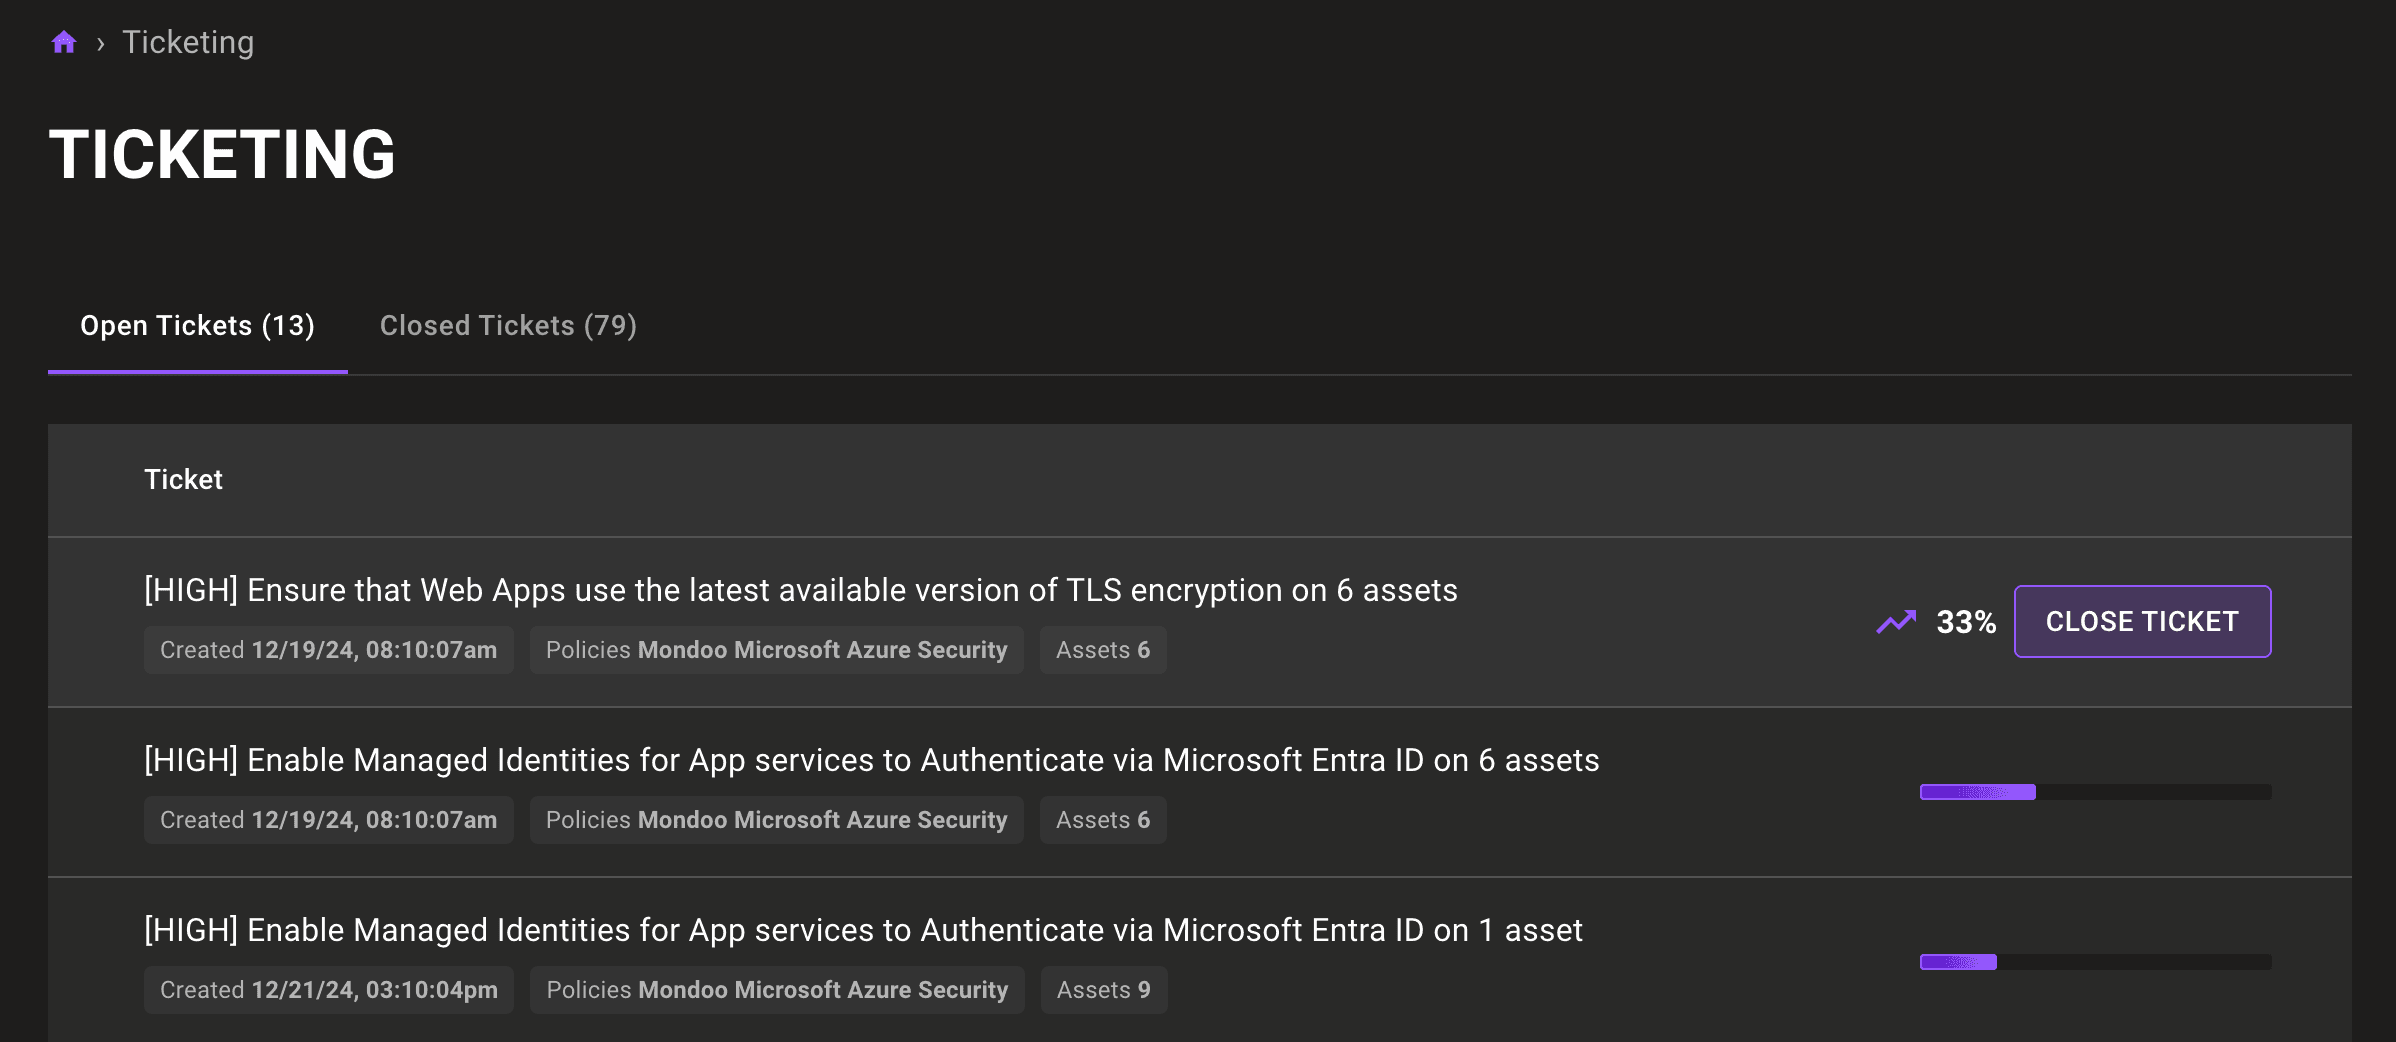Switch to the Open Tickets (13) tab
Screen dimensions: 2396x1042
(197, 326)
